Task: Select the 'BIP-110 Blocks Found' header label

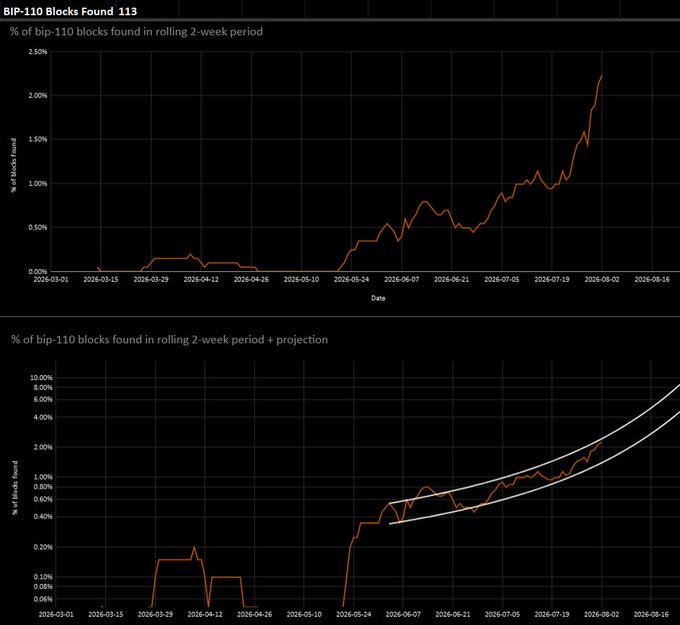Action: tap(58, 11)
